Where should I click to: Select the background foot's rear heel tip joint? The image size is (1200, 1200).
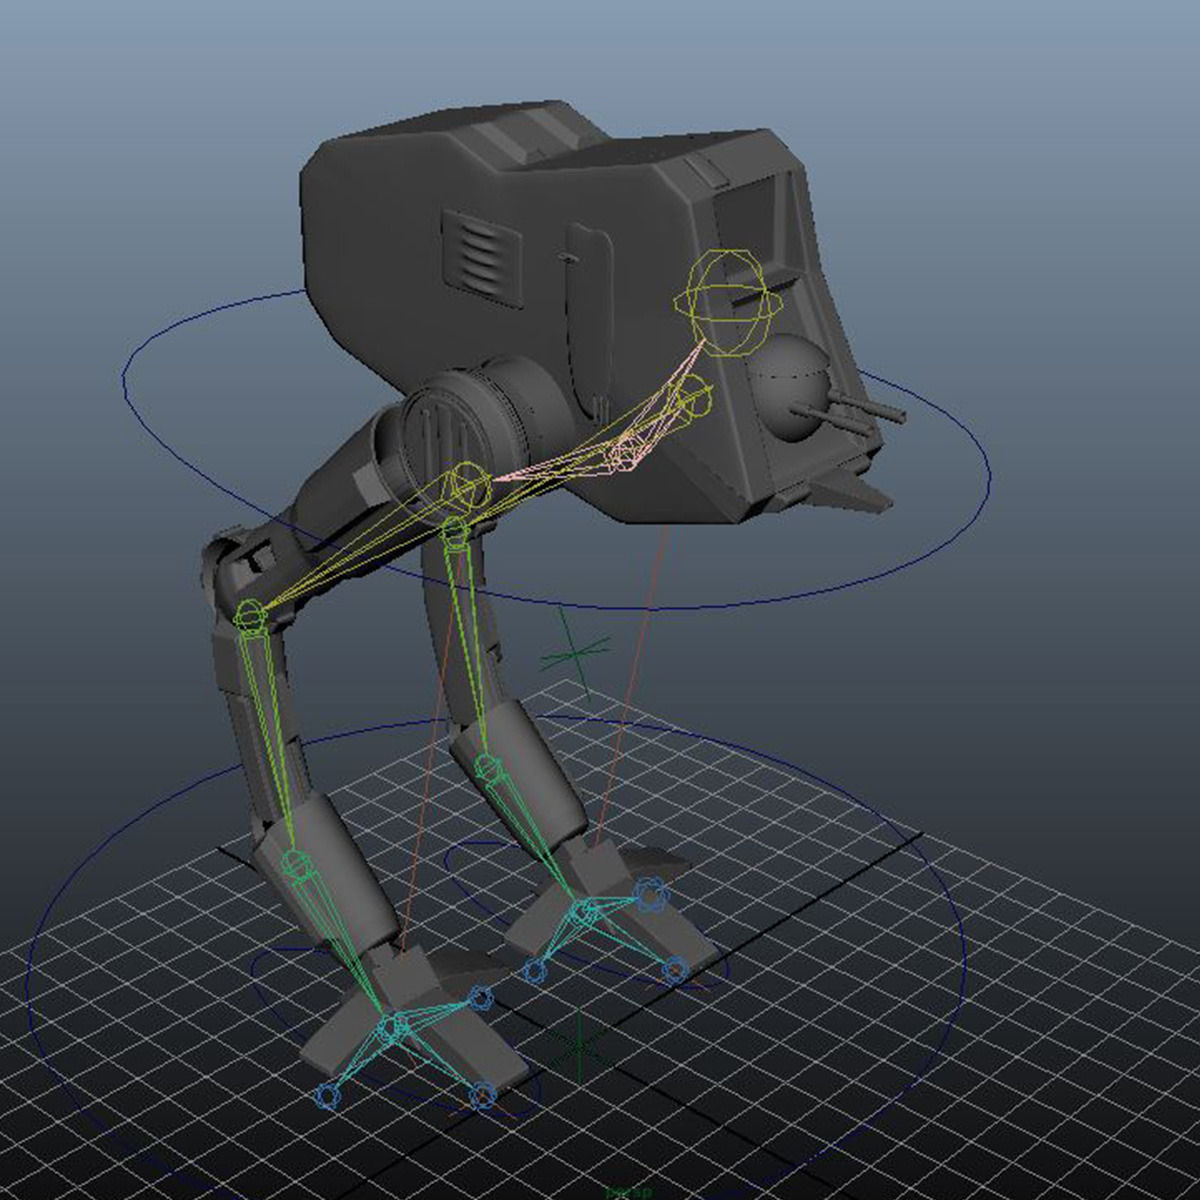(651, 894)
